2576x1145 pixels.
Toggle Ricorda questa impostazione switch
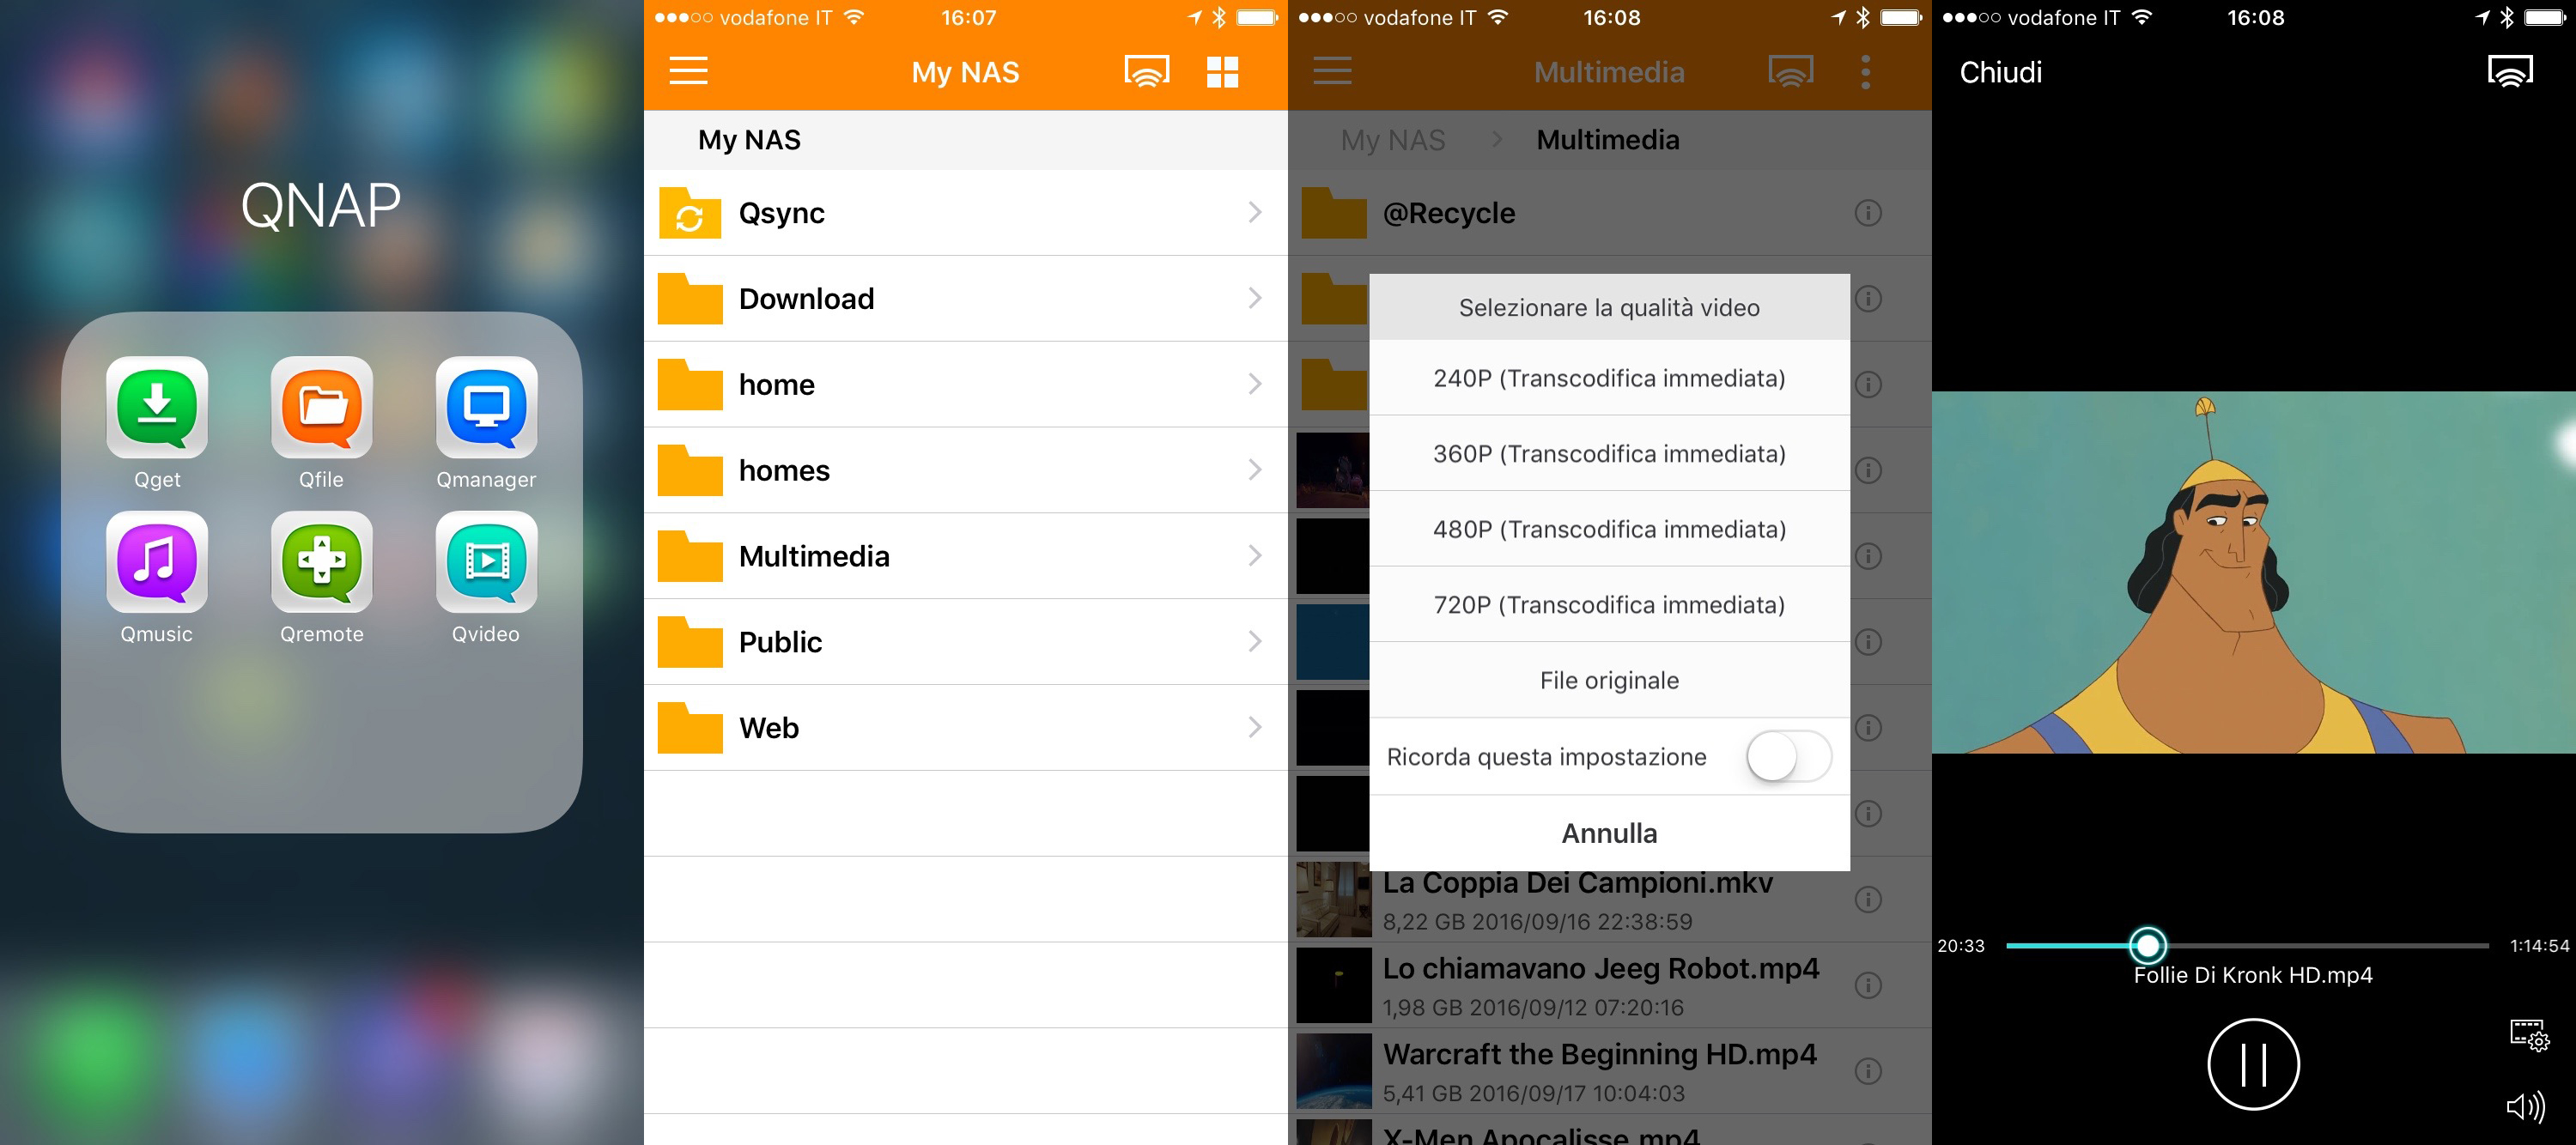[1788, 756]
